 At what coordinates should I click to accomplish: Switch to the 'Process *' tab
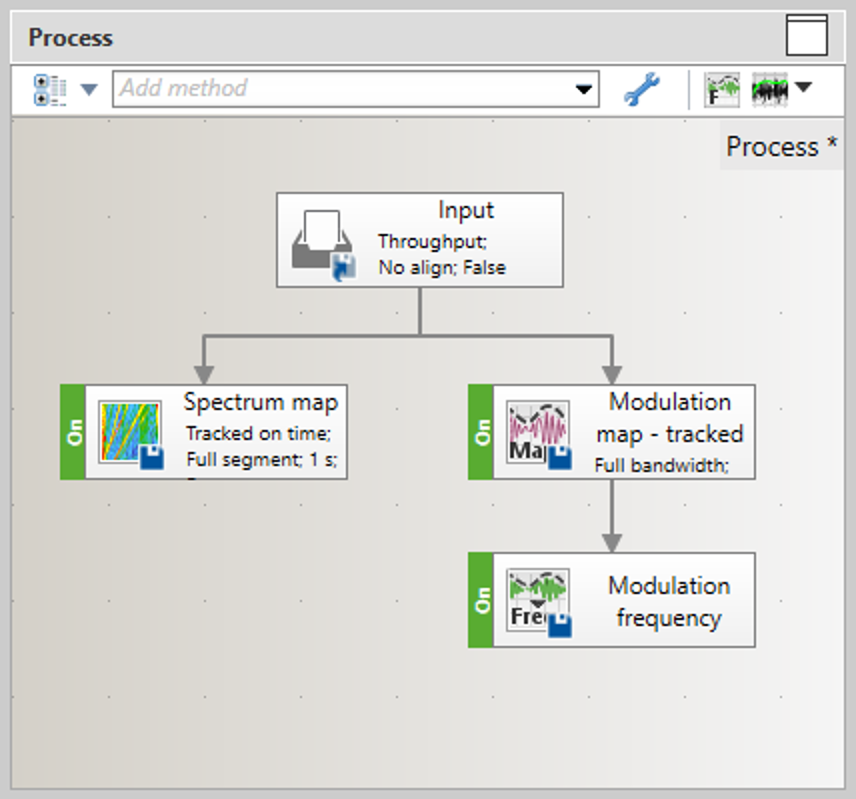click(x=781, y=147)
